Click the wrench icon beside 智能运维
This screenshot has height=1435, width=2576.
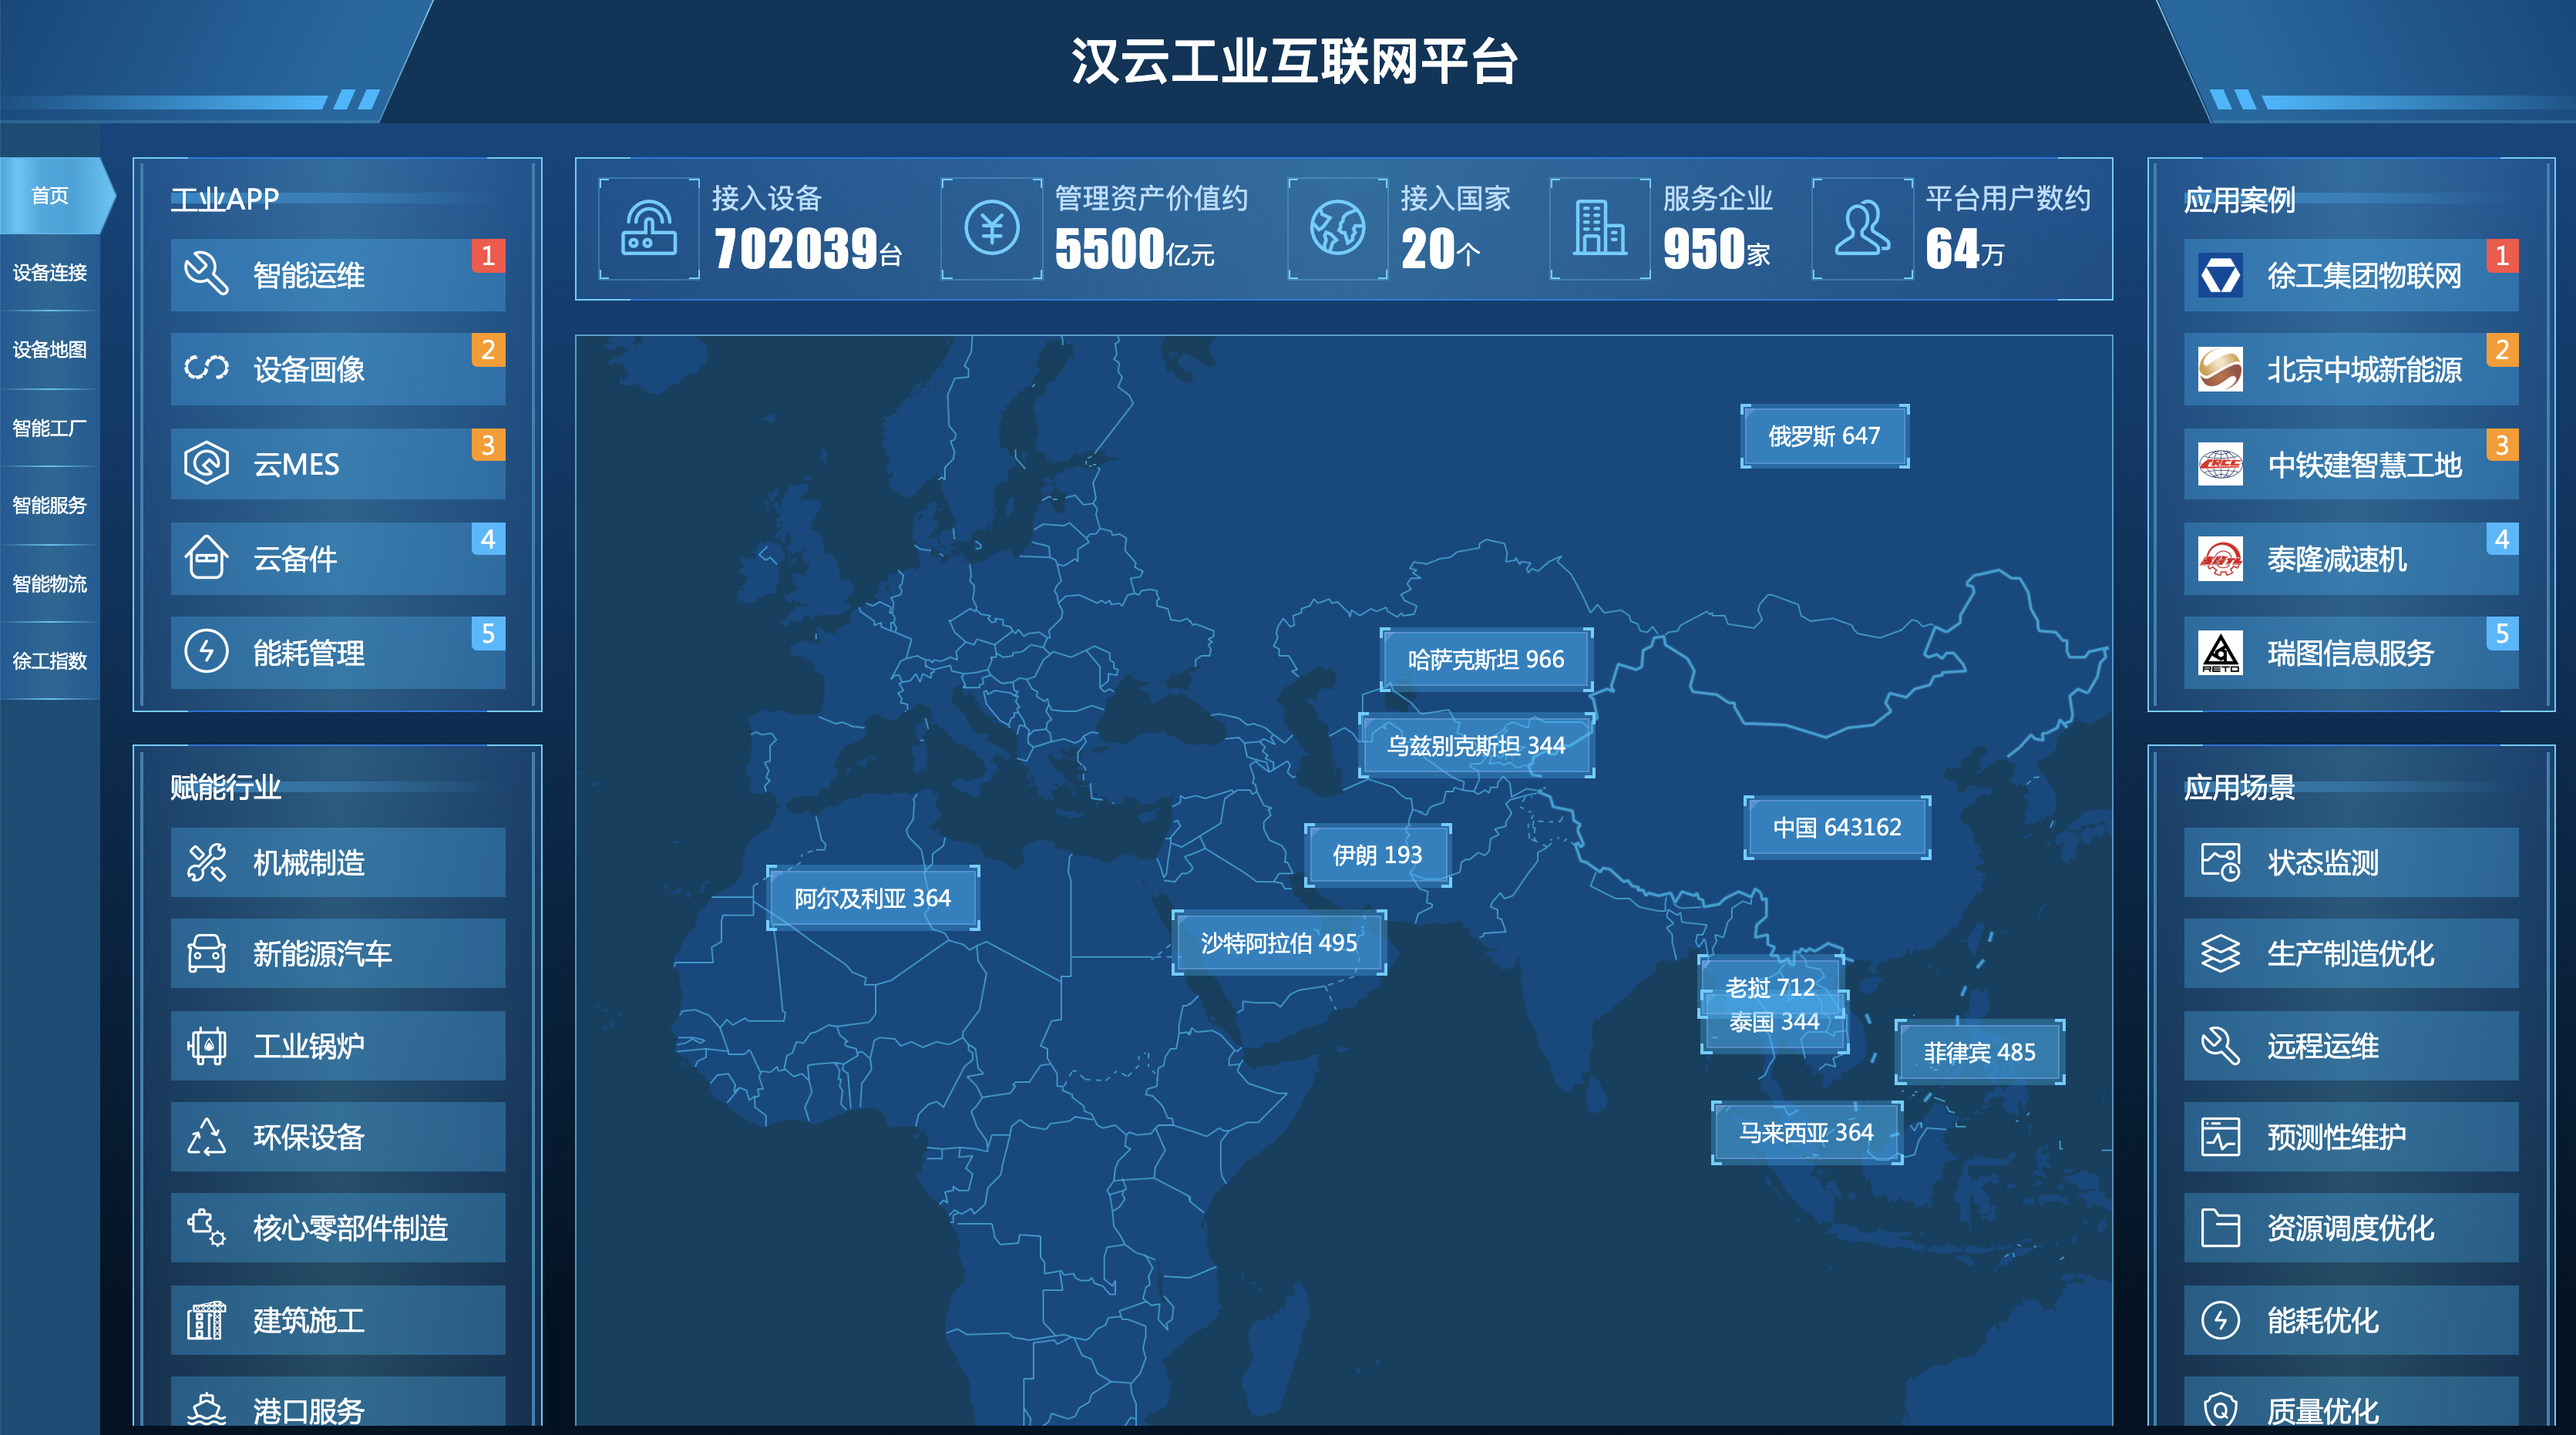coord(206,274)
